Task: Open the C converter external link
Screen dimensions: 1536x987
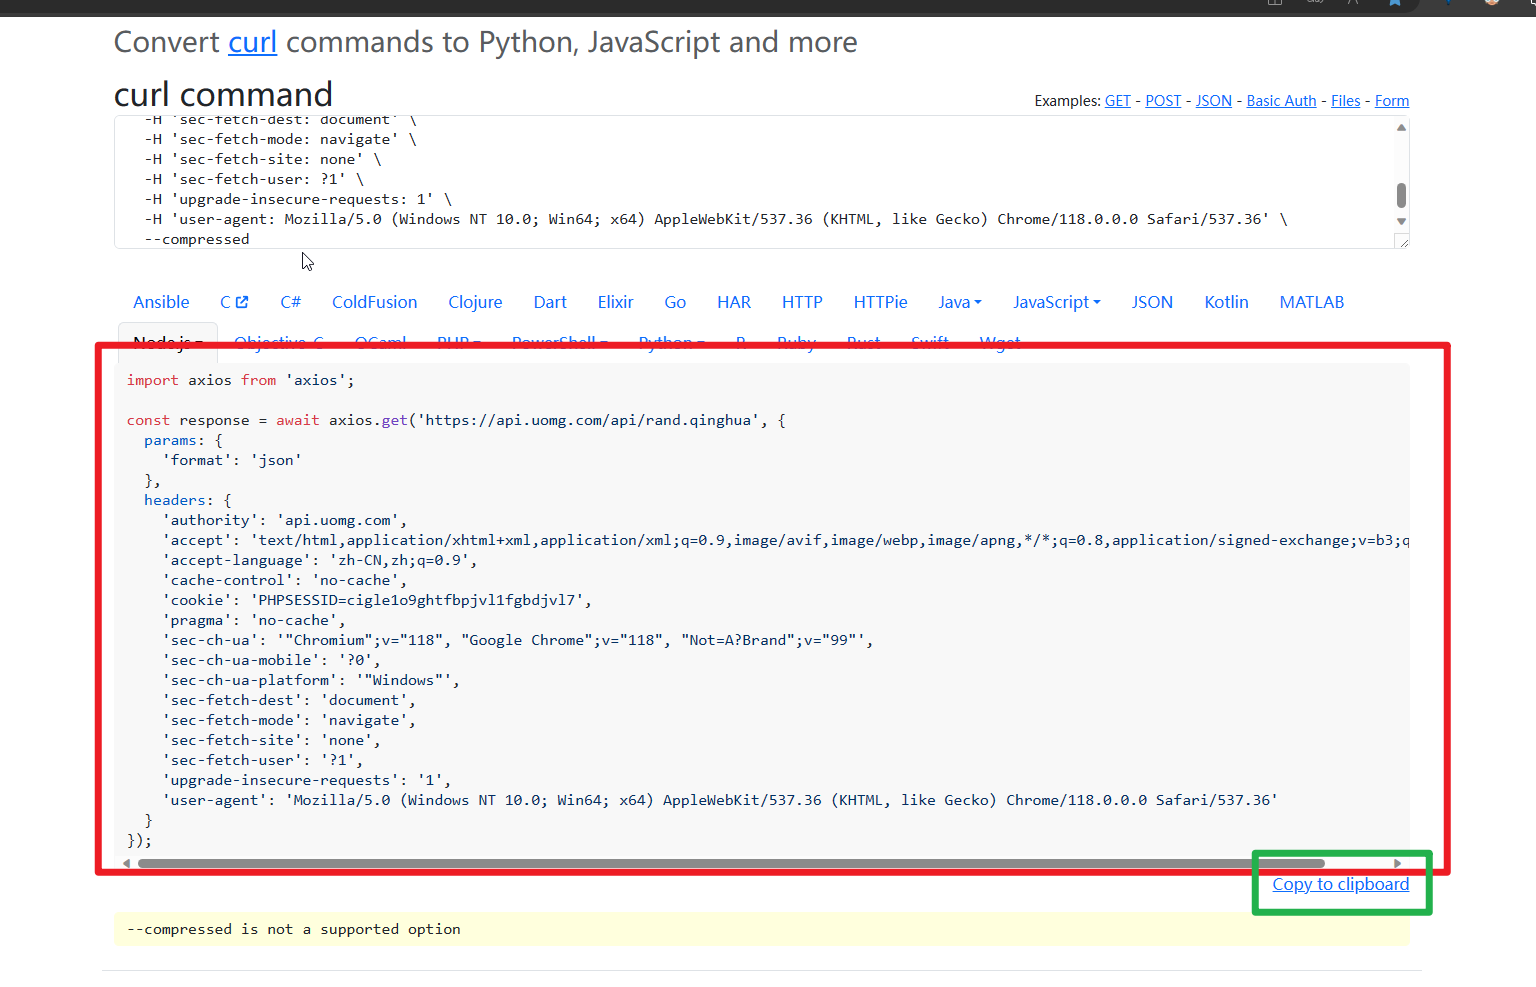Action: pyautogui.click(x=234, y=302)
